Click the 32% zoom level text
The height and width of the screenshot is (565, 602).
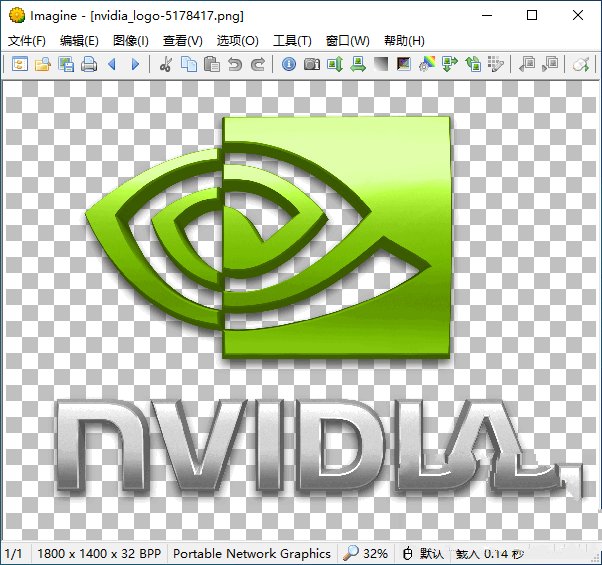click(x=375, y=553)
